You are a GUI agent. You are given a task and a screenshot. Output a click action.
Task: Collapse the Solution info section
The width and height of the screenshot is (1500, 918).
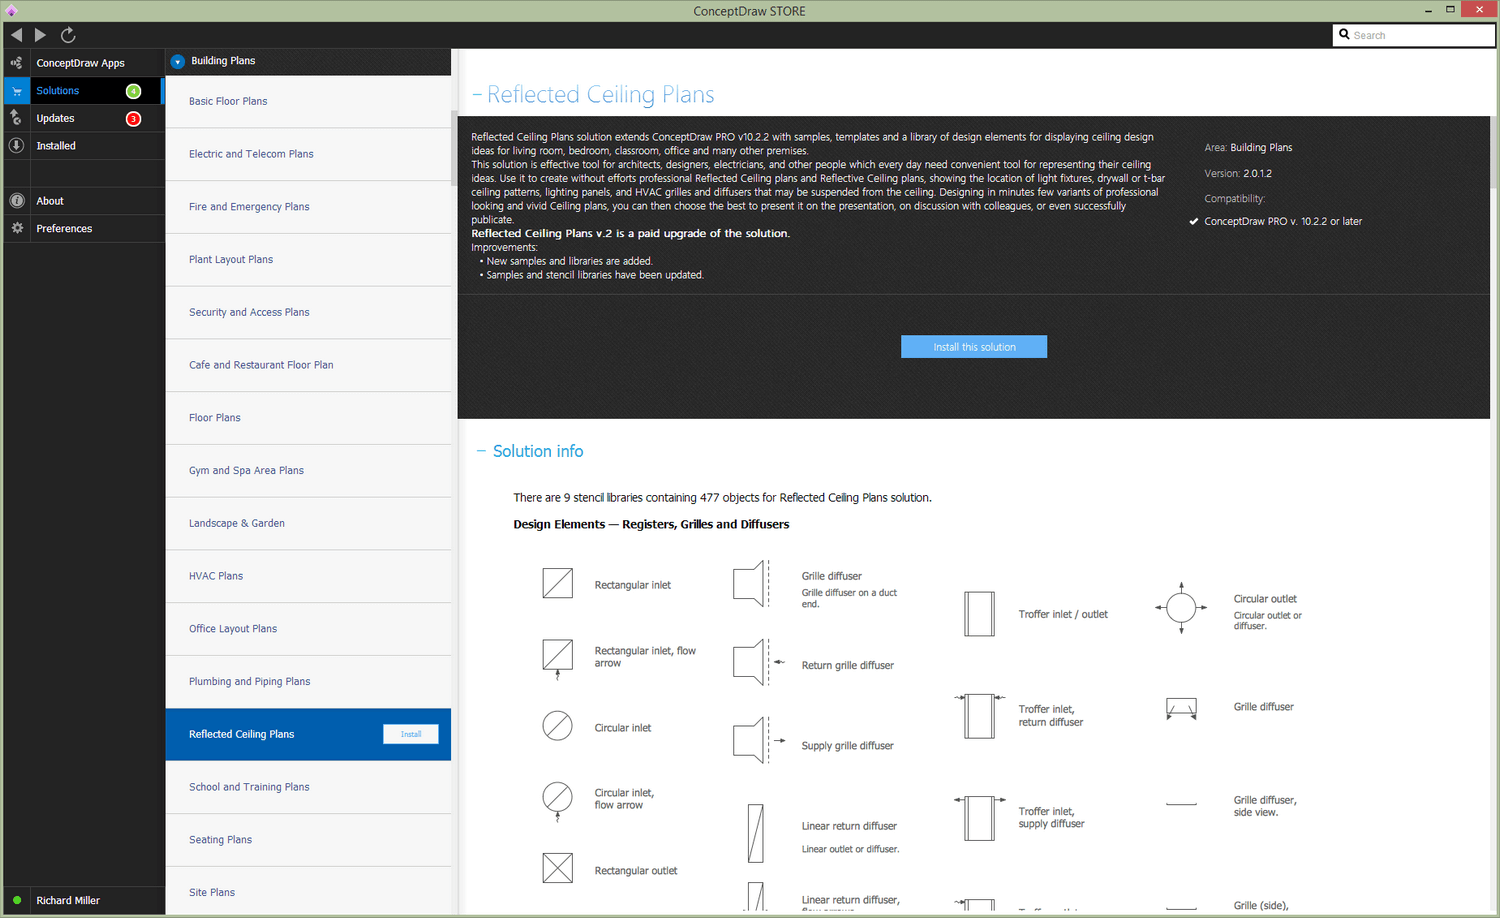click(481, 452)
